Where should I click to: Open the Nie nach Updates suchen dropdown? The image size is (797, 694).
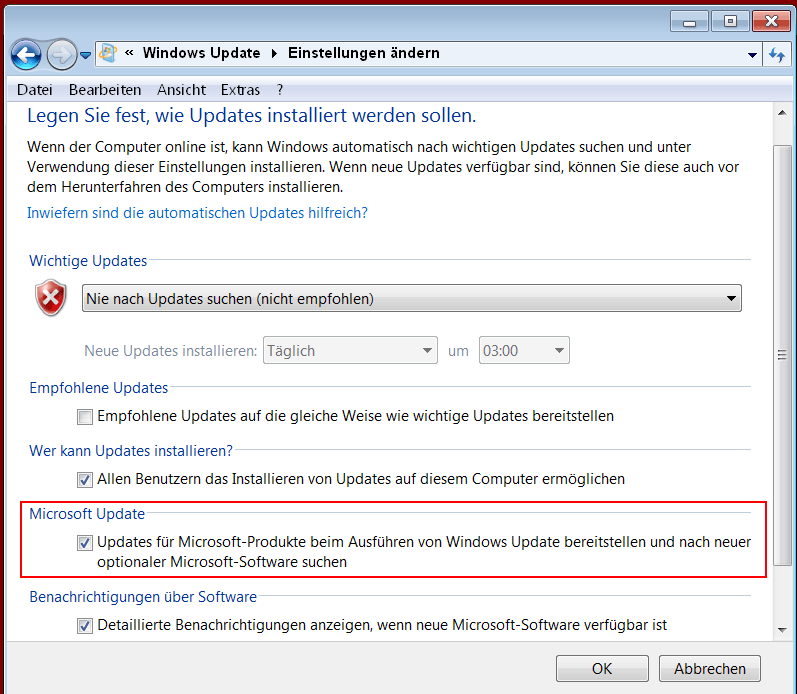pos(412,298)
